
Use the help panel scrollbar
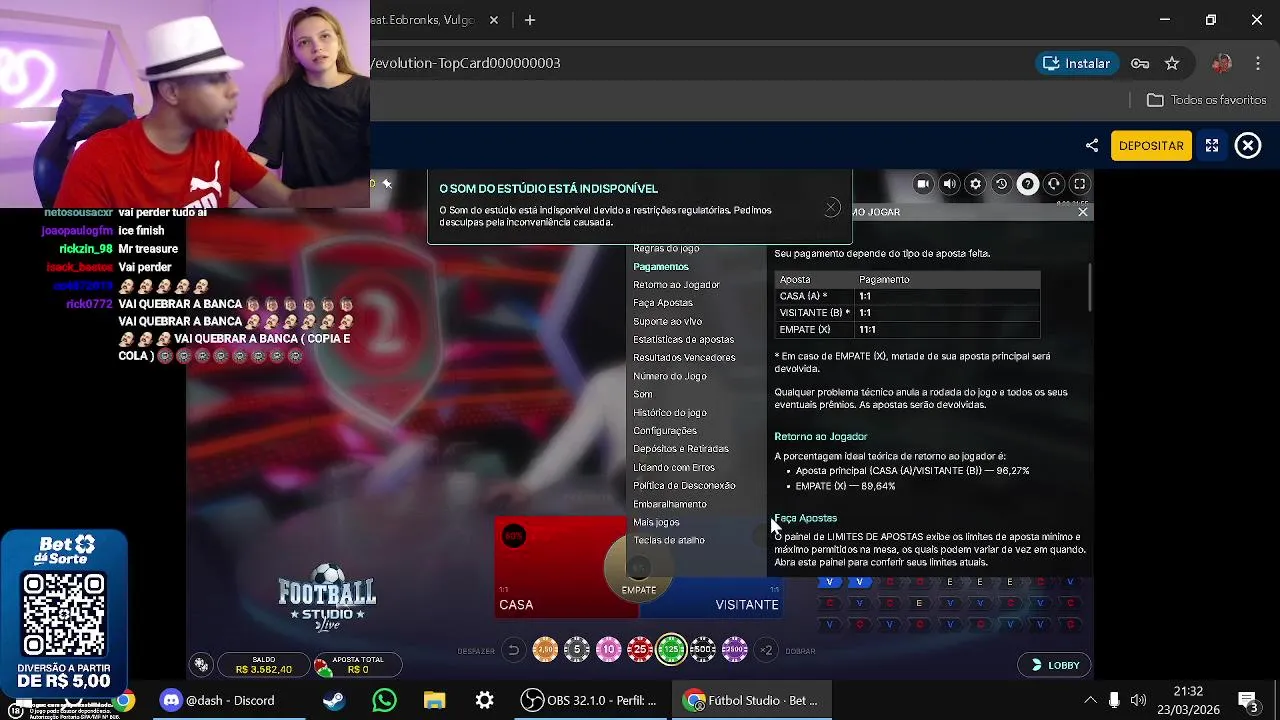coord(1089,288)
